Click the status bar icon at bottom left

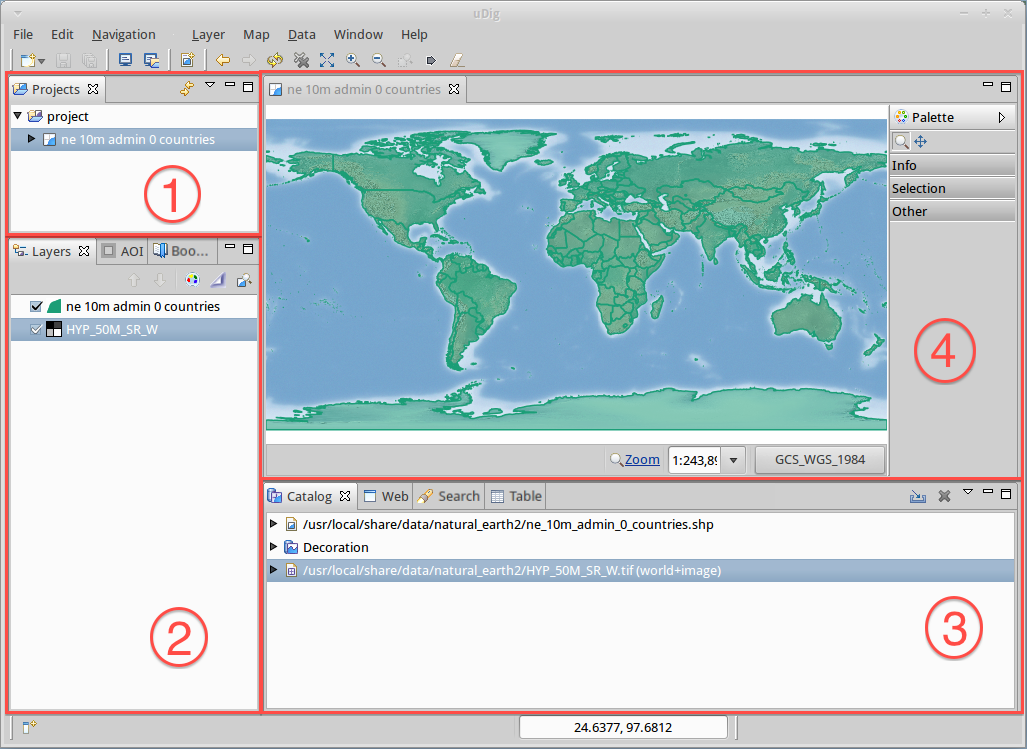point(29,727)
